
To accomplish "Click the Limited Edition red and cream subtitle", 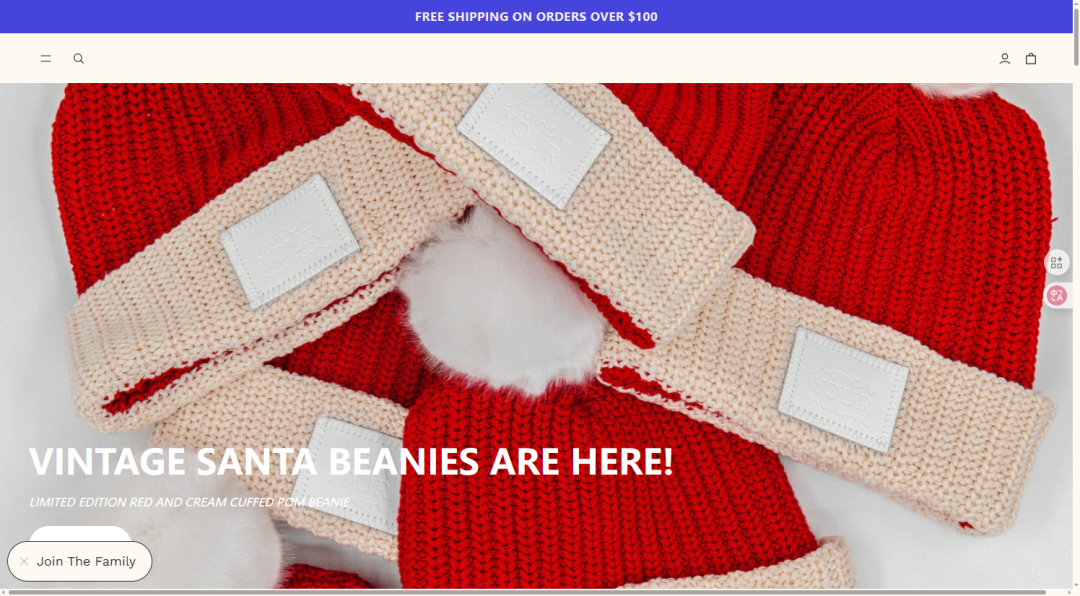I will pos(189,502).
